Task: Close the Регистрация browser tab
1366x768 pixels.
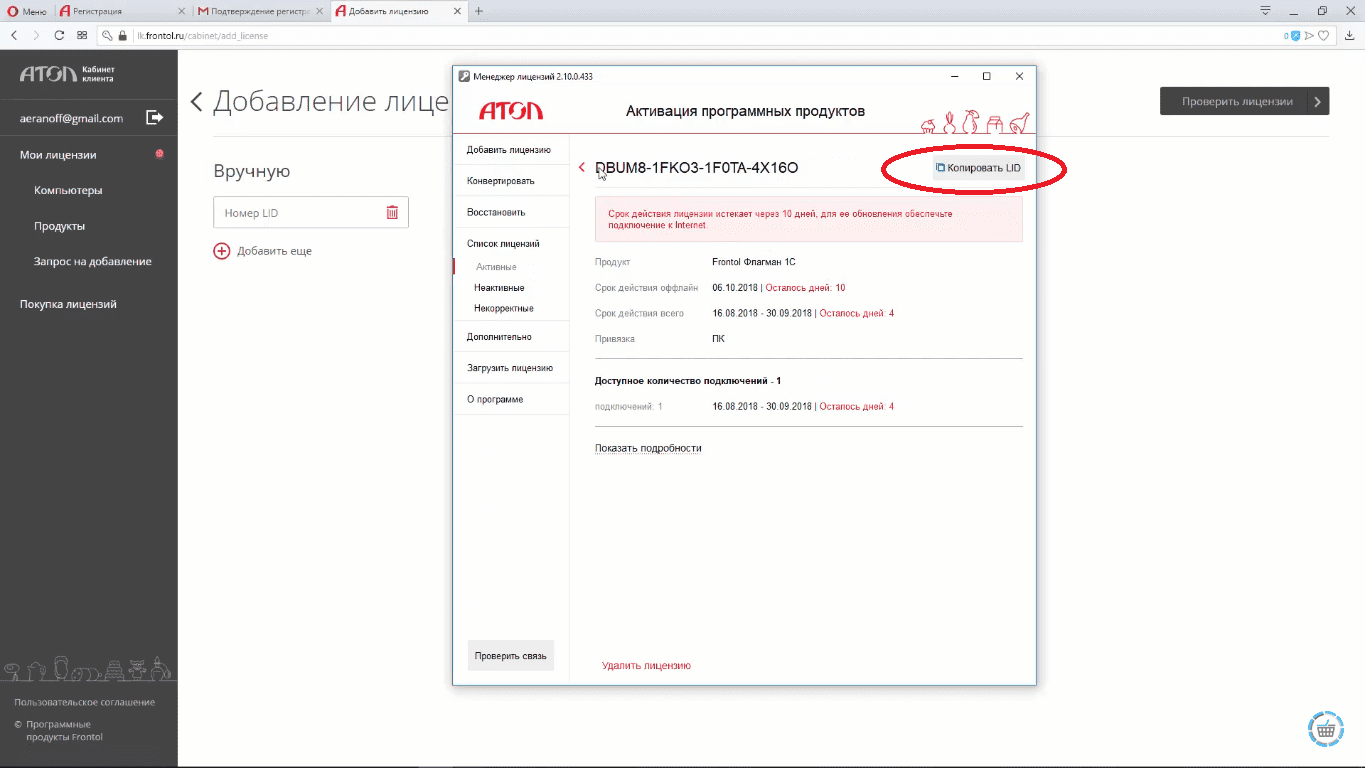Action: click(x=181, y=11)
